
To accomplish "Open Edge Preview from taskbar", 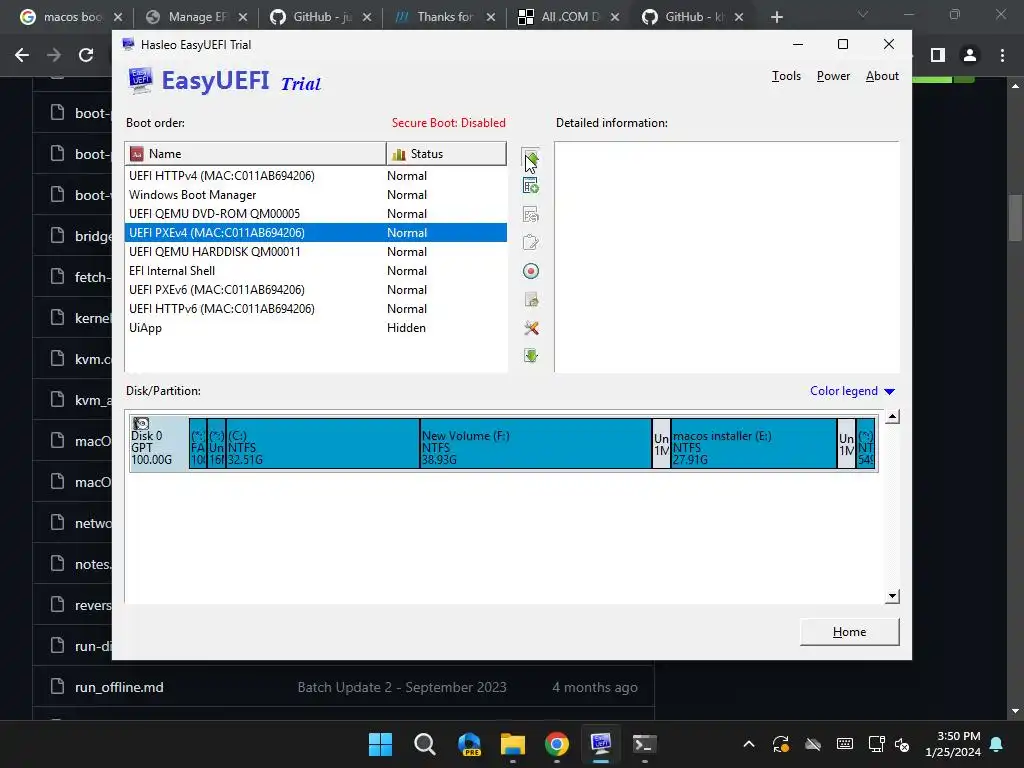I will (x=469, y=744).
